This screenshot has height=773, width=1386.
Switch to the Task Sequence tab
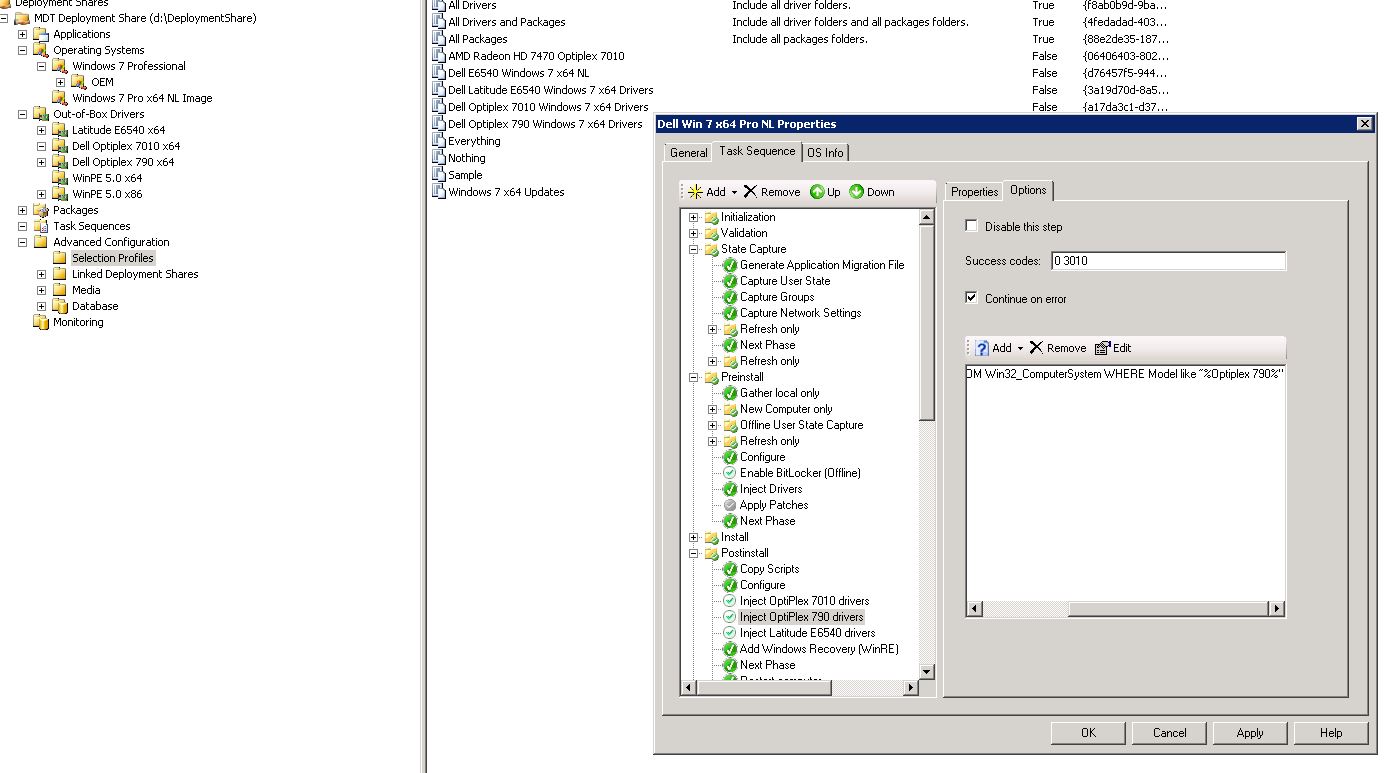[758, 151]
